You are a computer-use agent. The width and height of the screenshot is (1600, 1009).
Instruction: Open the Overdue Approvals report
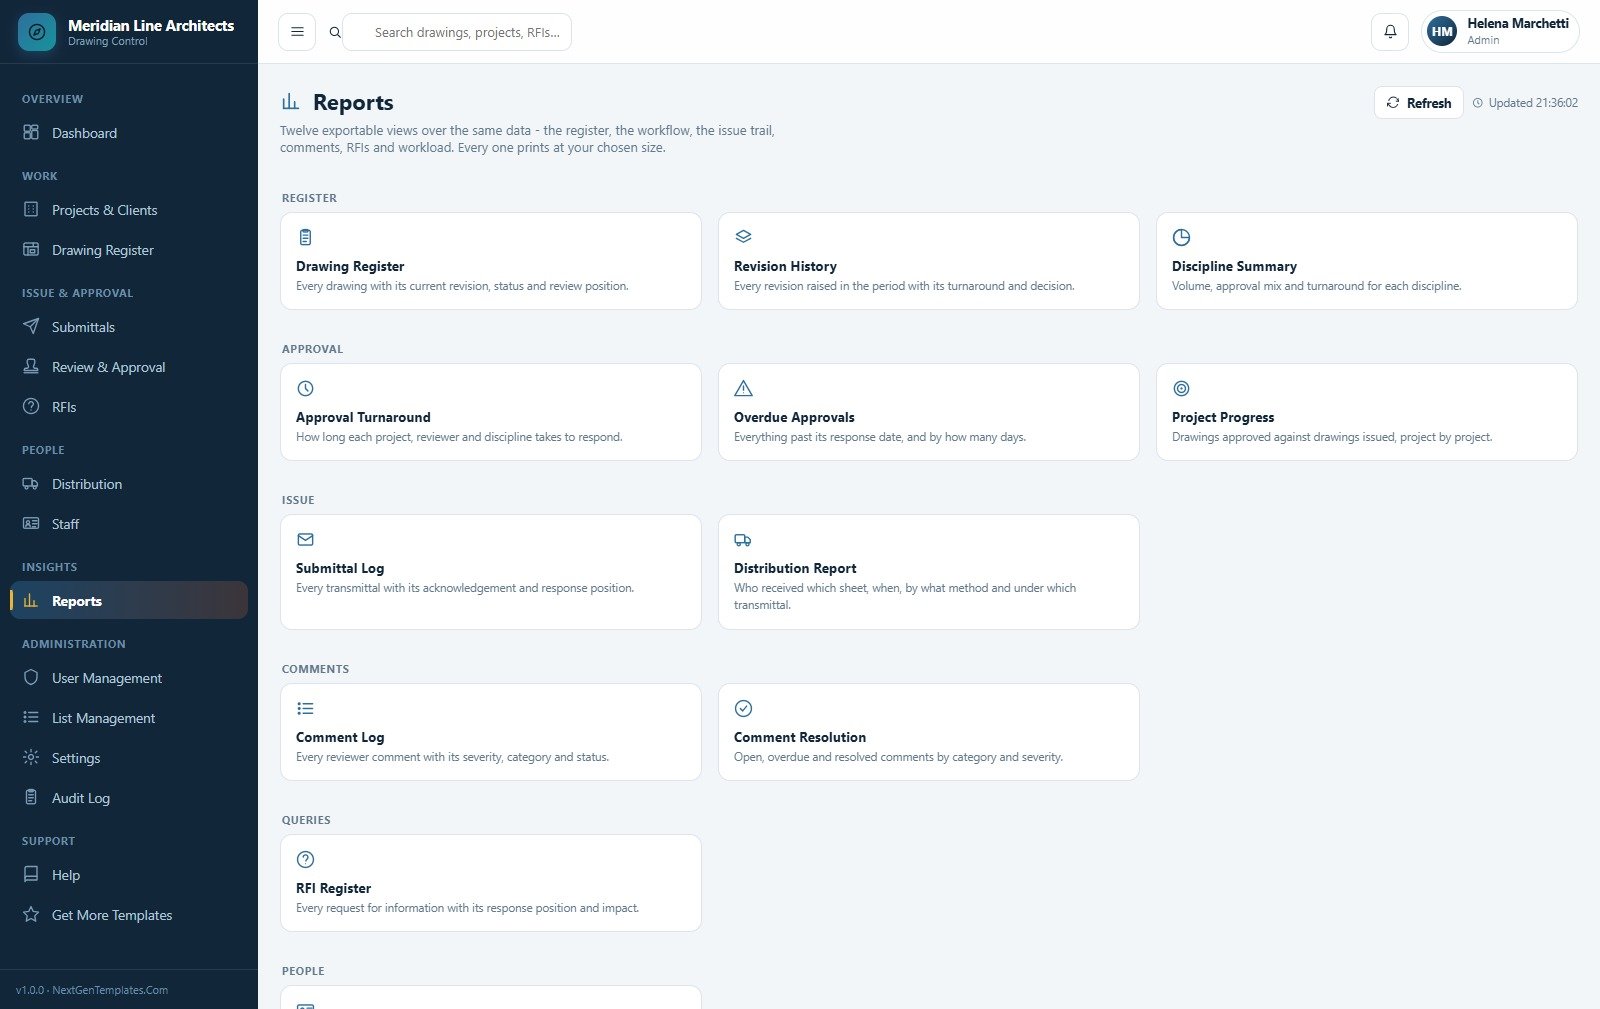(928, 411)
